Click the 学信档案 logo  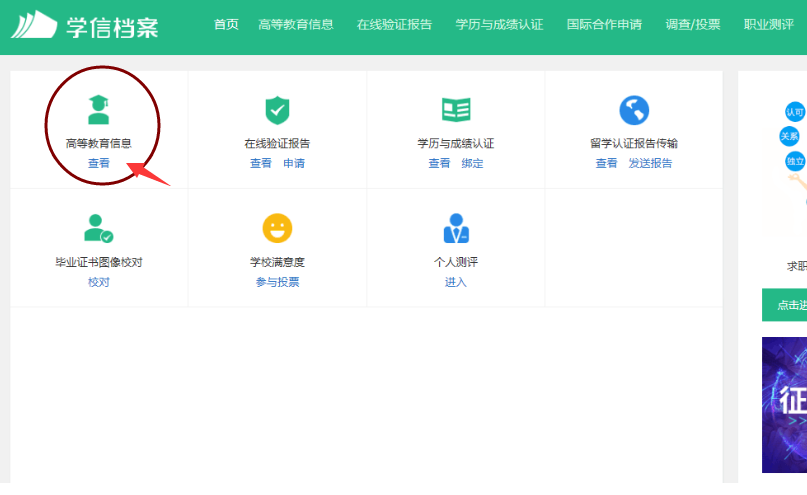84,25
